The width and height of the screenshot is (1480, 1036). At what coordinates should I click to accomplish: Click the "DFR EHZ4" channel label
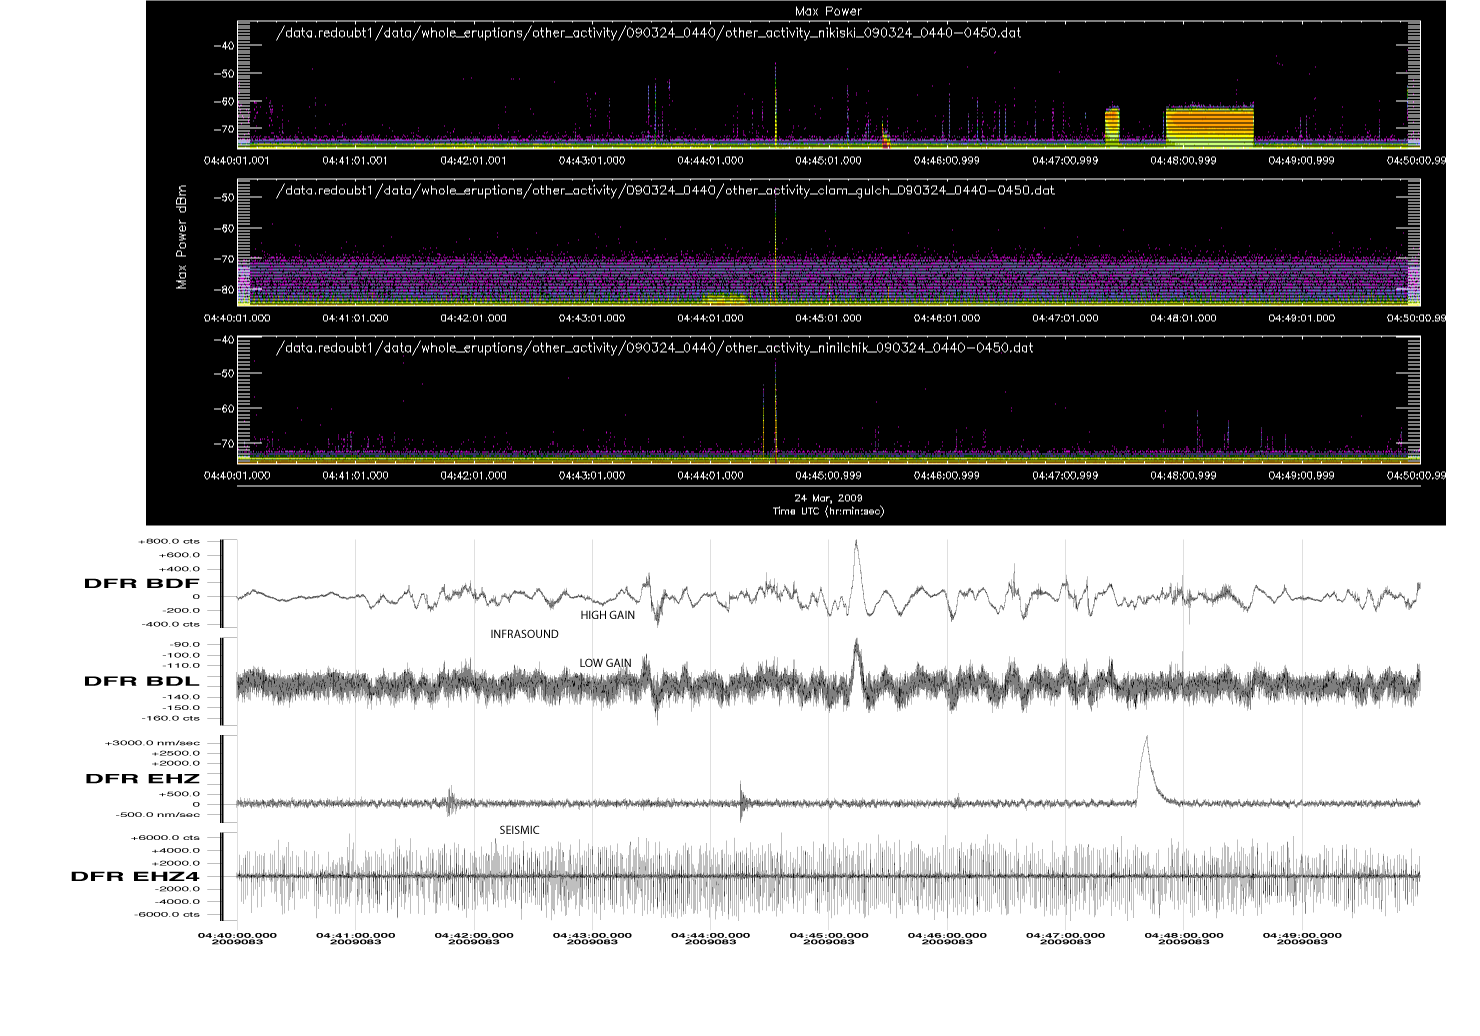click(135, 876)
